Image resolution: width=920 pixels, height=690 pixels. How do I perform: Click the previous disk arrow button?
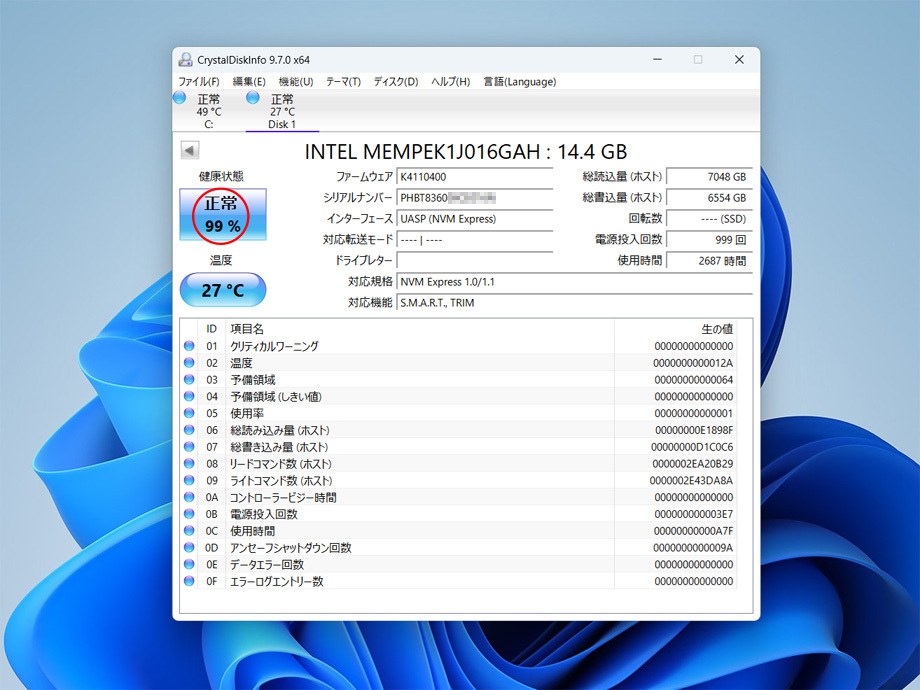coord(190,150)
